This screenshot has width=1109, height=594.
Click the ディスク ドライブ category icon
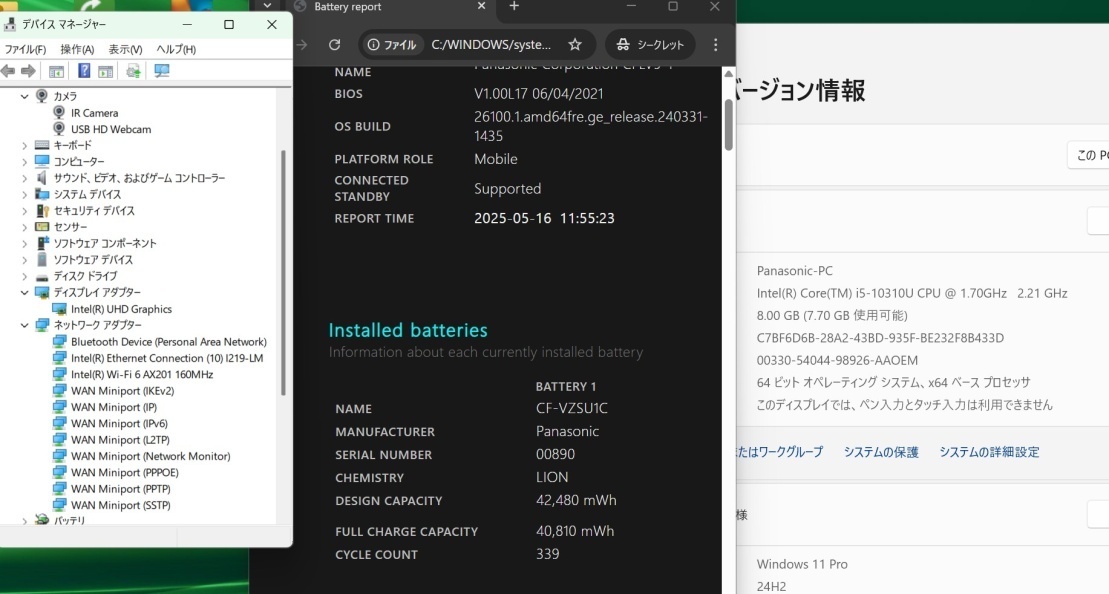42,276
